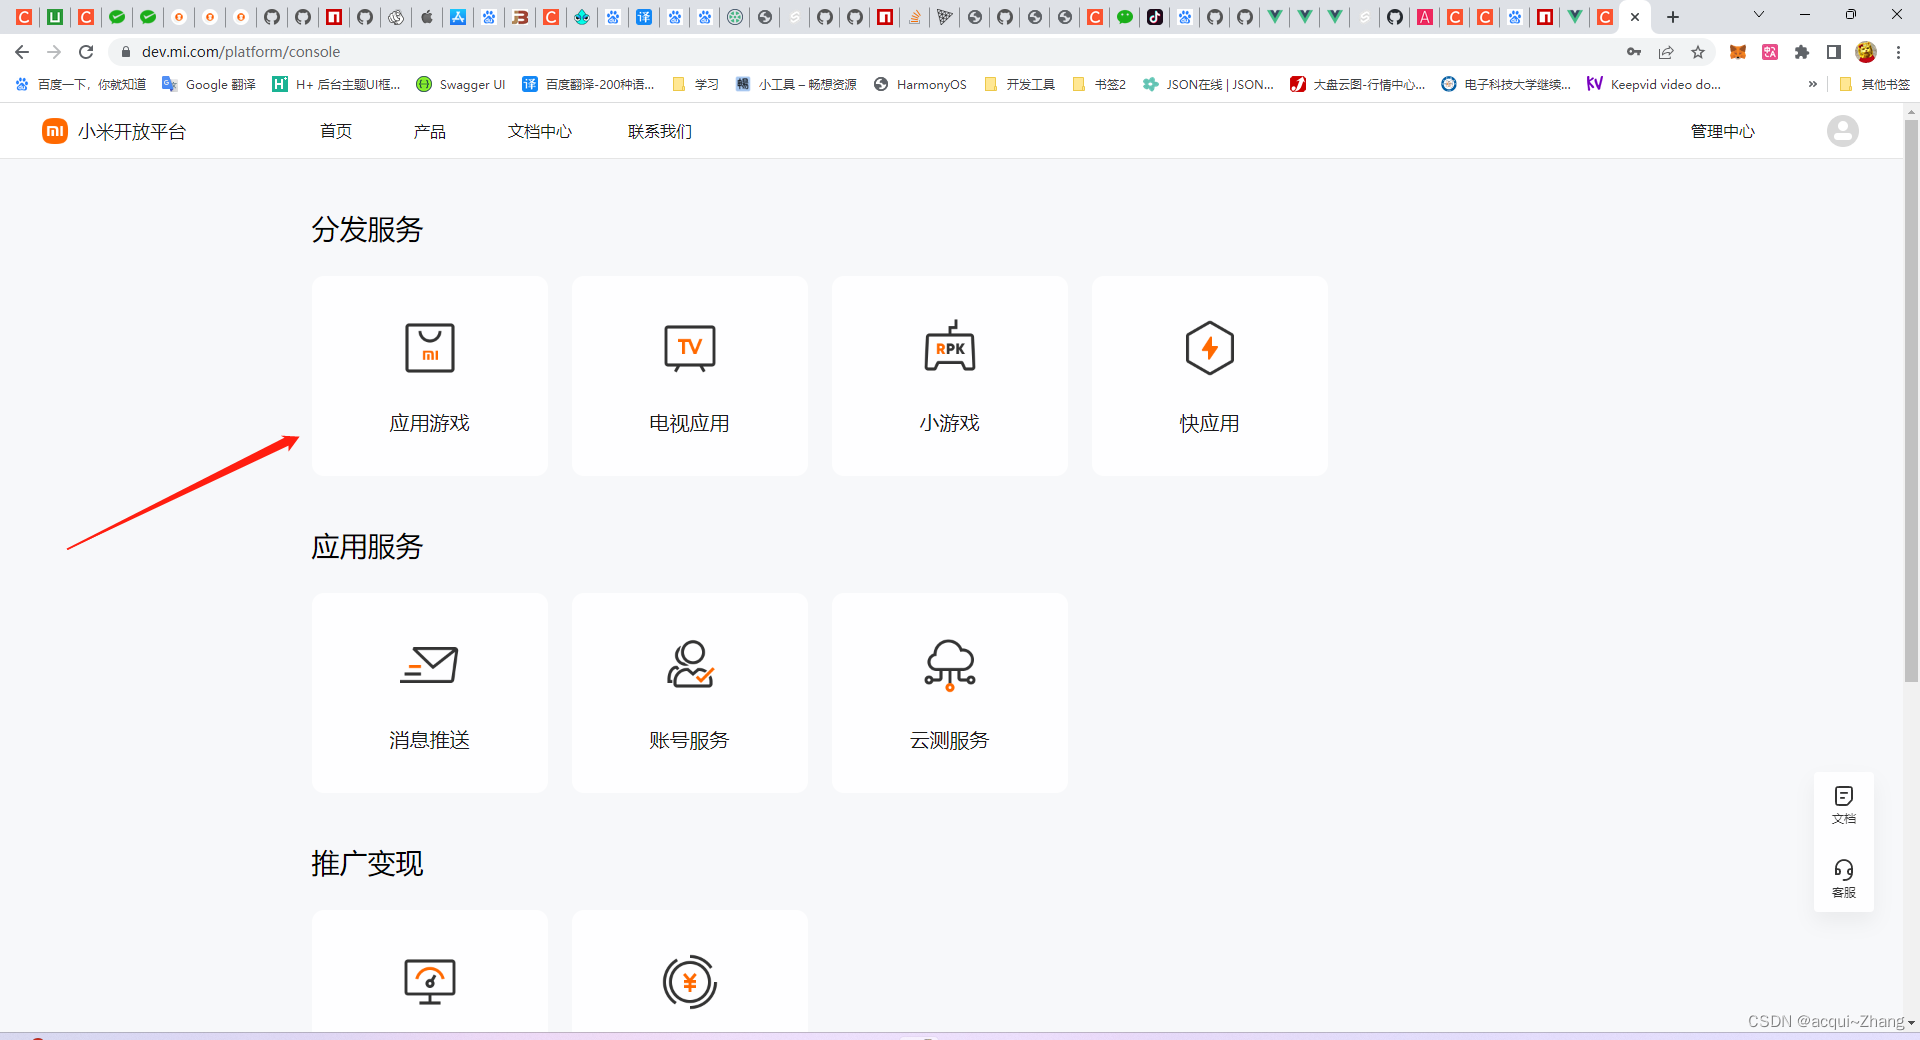
Task: Open the 云测服务 cloud icon
Action: tap(950, 665)
